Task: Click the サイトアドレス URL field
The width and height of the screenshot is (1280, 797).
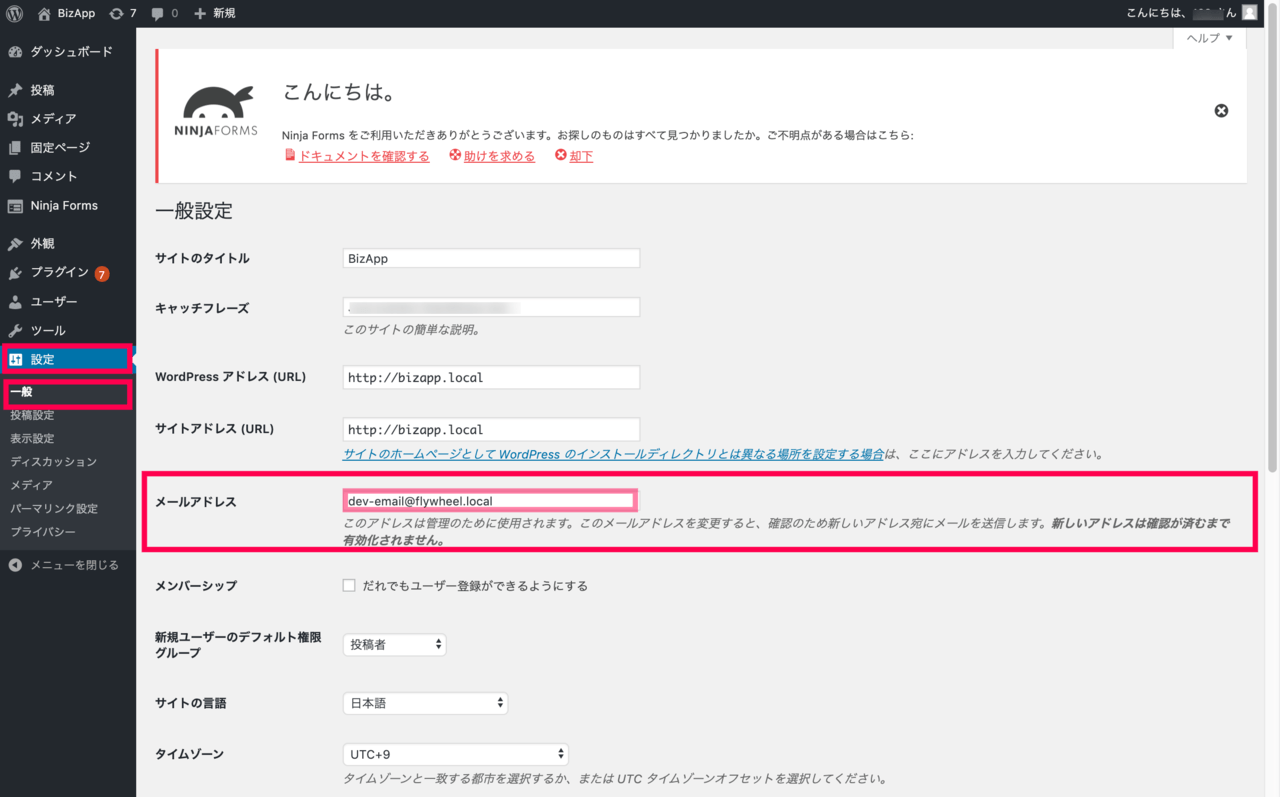Action: pos(491,429)
